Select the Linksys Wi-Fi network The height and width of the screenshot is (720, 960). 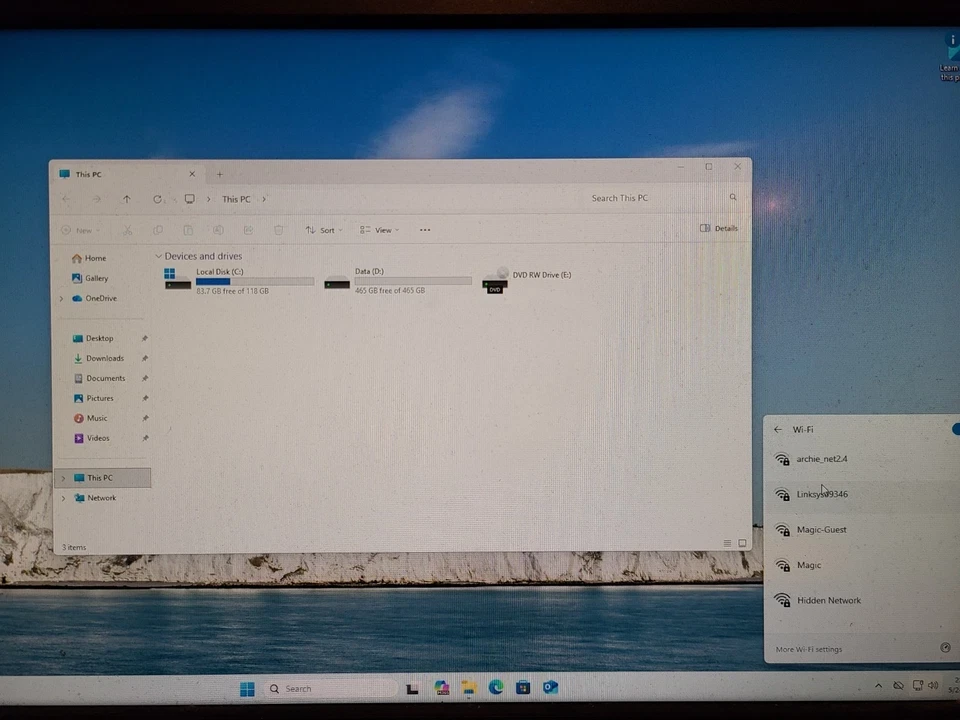tap(862, 495)
